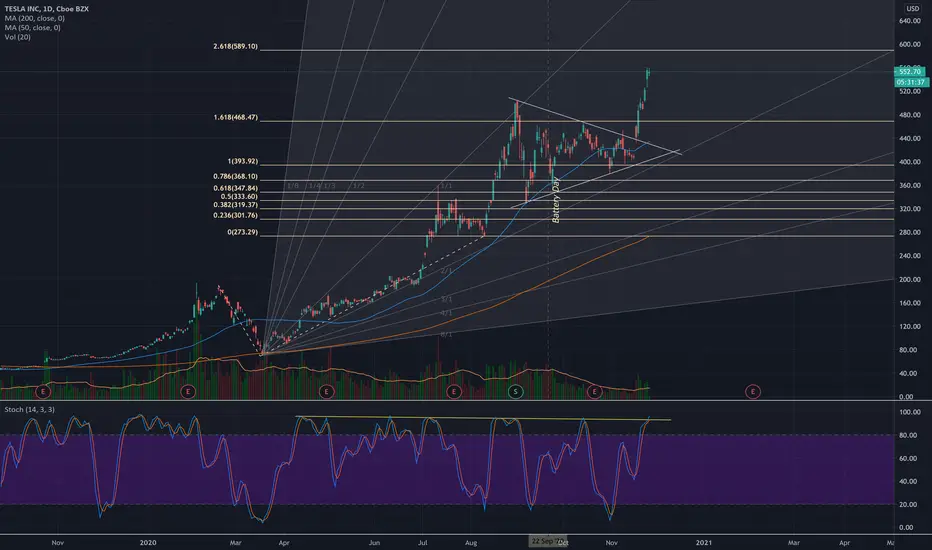Click the 3/1 Gann fan label

pos(446,300)
